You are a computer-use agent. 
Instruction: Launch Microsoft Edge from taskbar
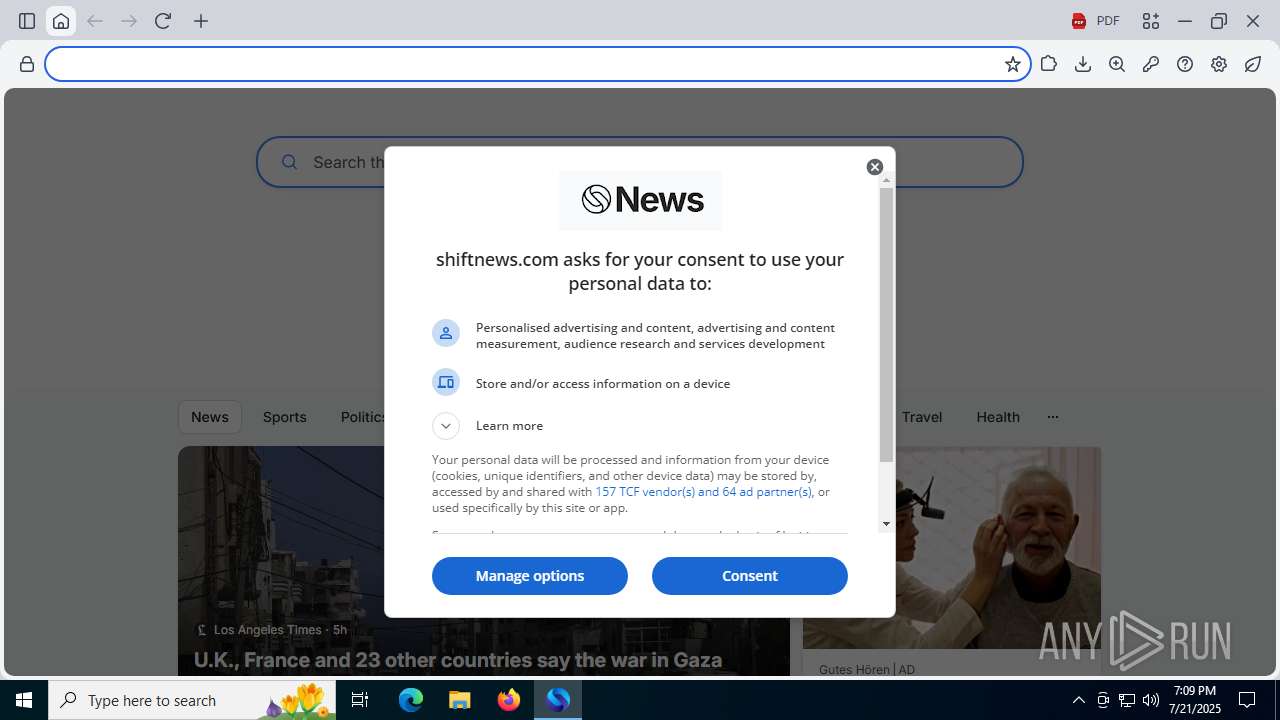click(411, 700)
